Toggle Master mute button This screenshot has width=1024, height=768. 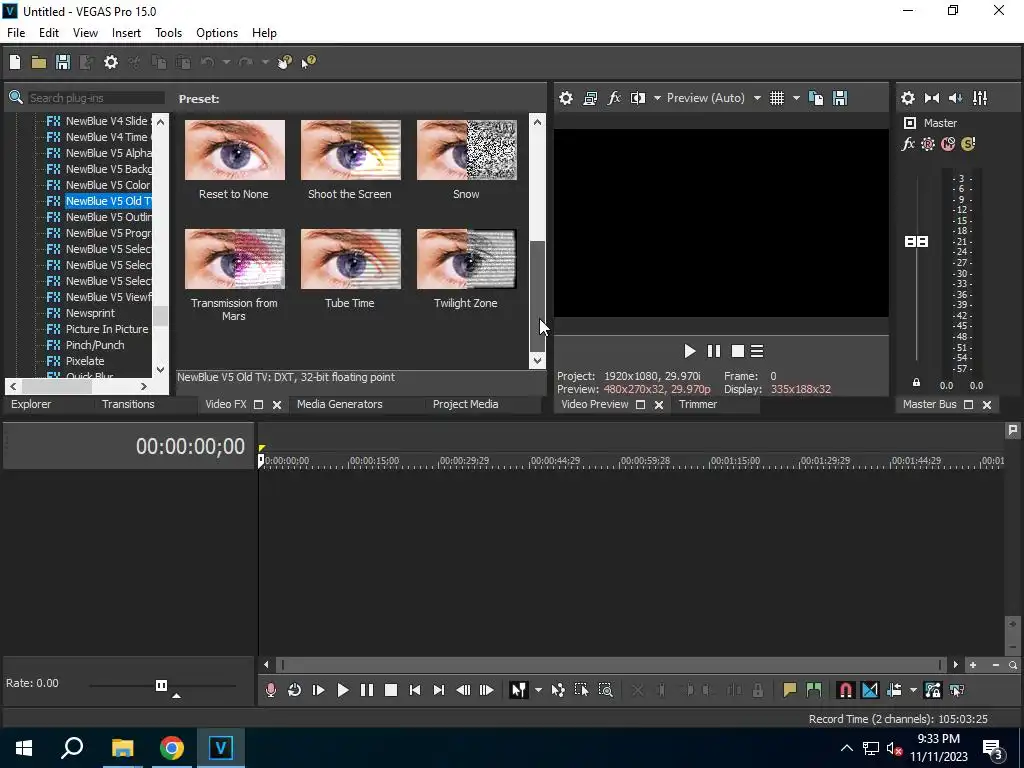[948, 144]
